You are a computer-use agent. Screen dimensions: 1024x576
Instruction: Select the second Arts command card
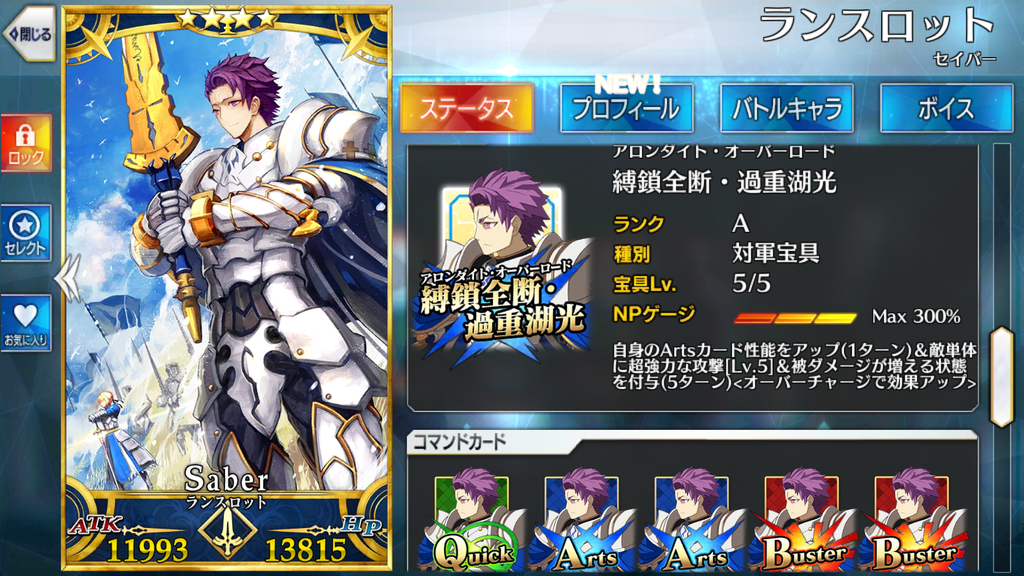pyautogui.click(x=694, y=520)
